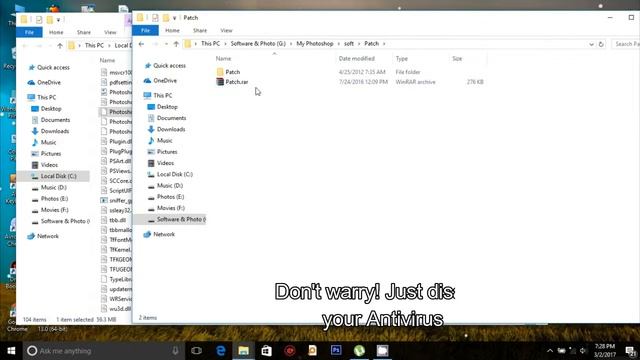Open the File tab in the background Explorer window
640x360 pixels.
click(x=29, y=32)
